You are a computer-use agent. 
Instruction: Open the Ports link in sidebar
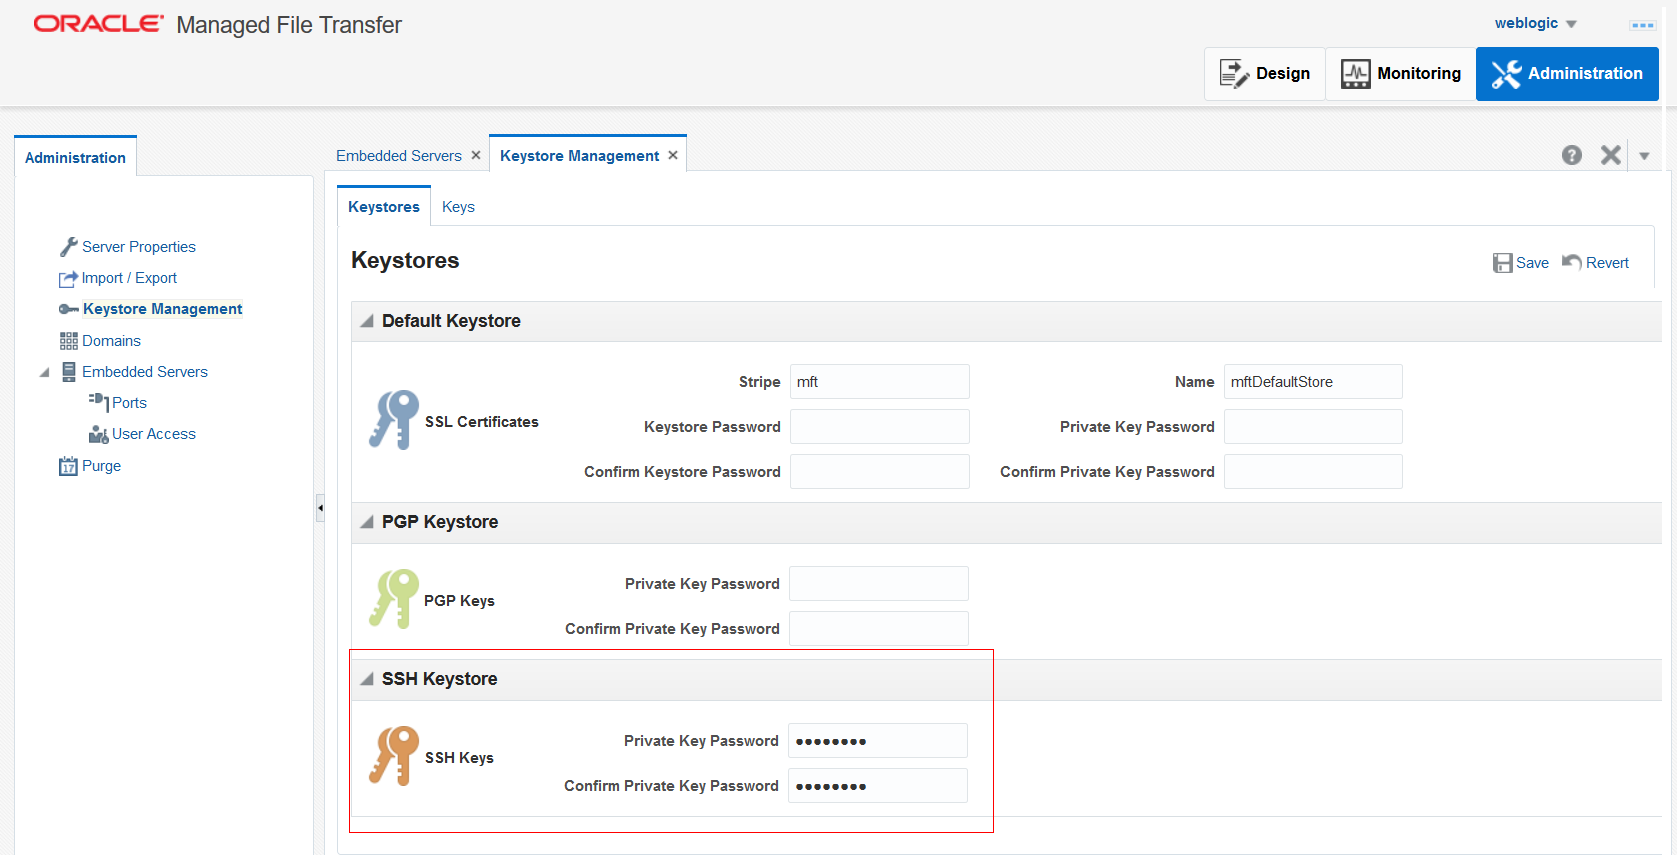pyautogui.click(x=129, y=403)
